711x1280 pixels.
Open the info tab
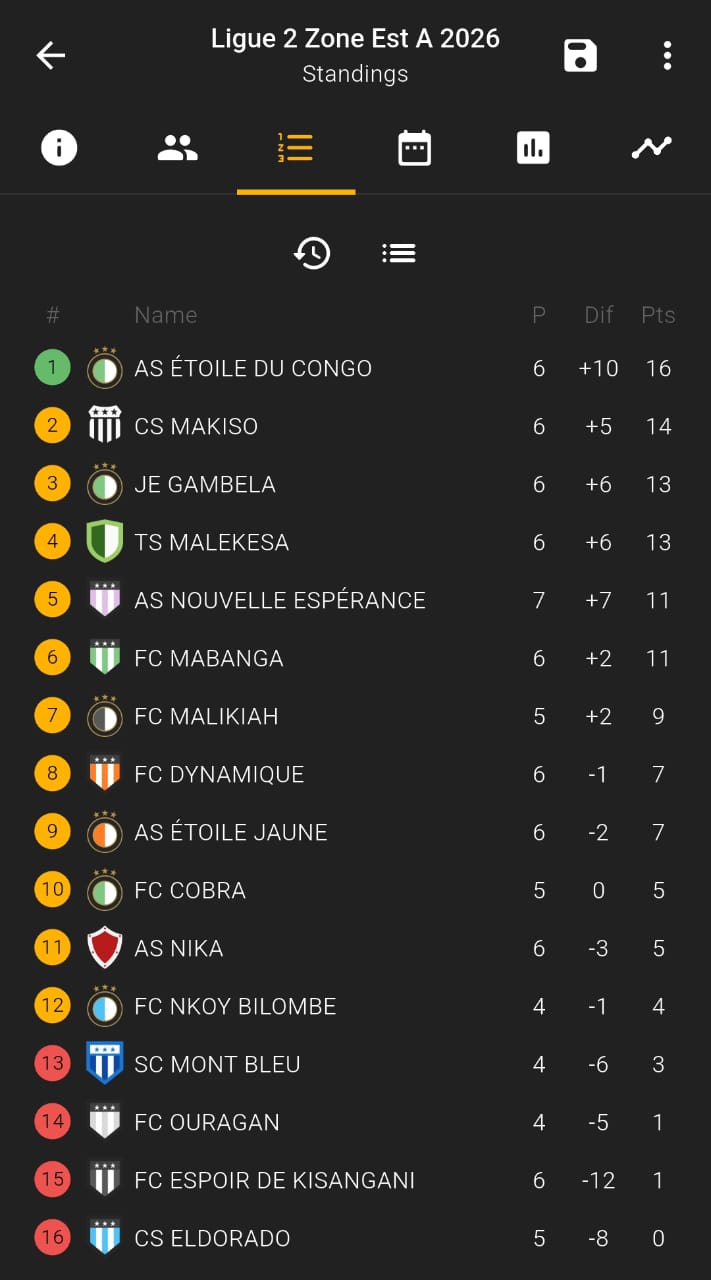point(59,149)
